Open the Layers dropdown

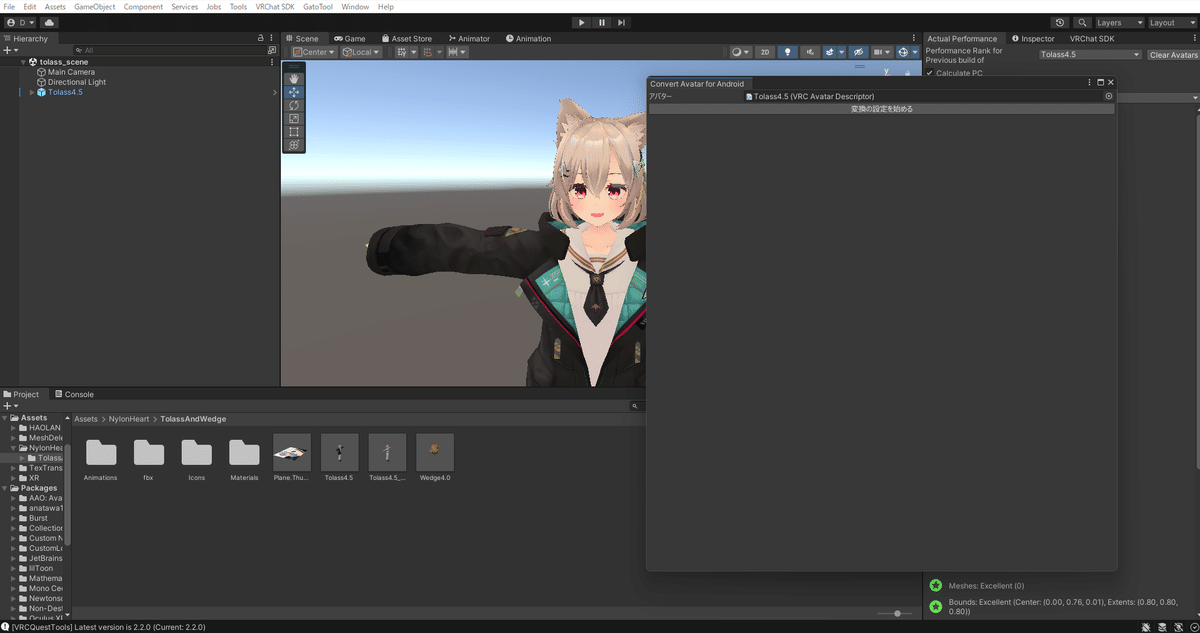pyautogui.click(x=1118, y=22)
